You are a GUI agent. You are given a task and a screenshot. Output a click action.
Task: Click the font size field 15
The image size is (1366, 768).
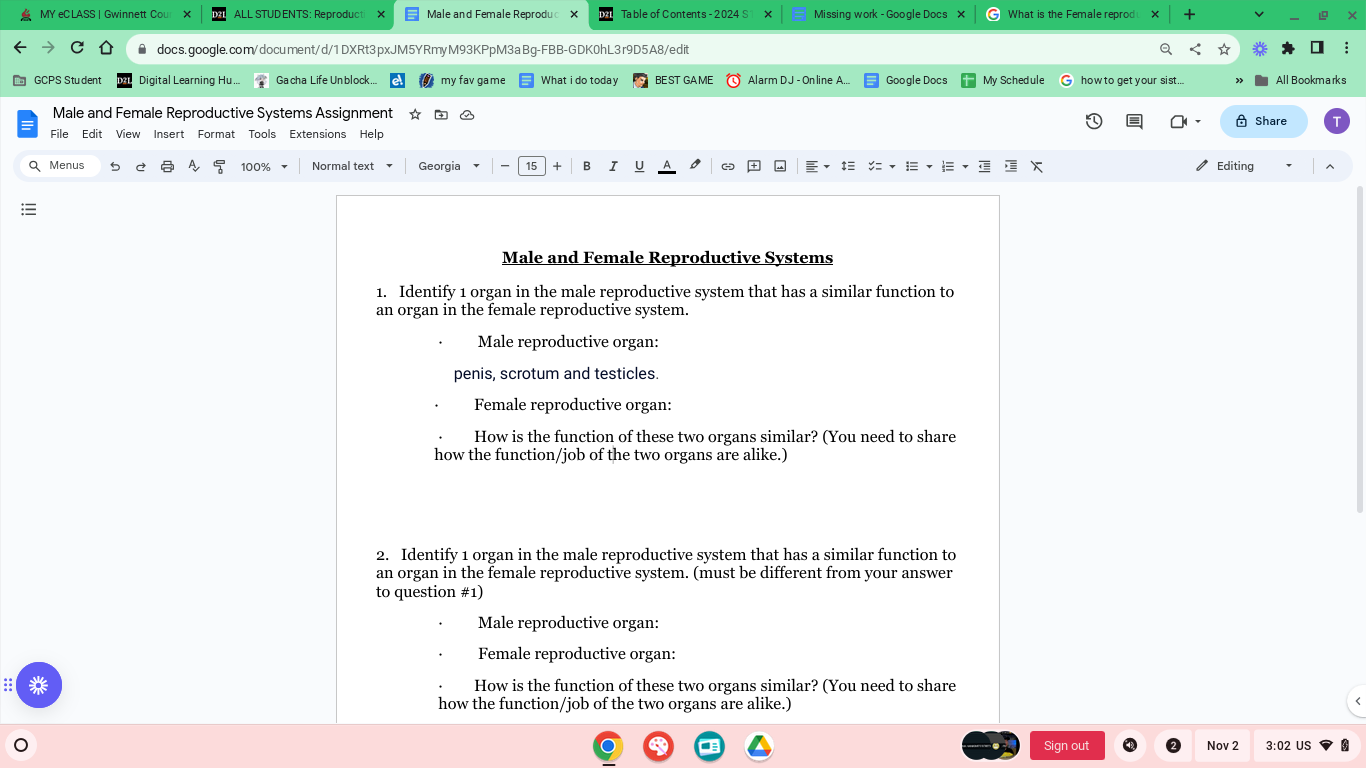531,166
